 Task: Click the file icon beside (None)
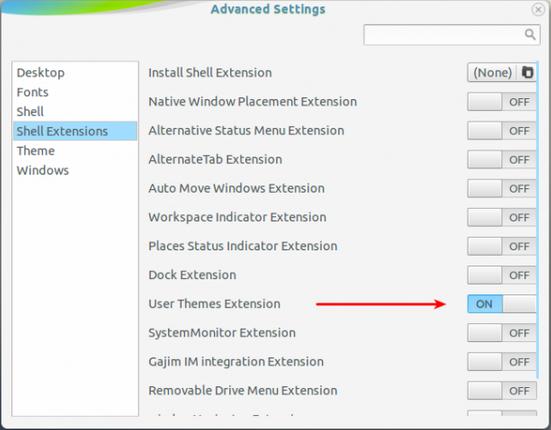coord(527,72)
